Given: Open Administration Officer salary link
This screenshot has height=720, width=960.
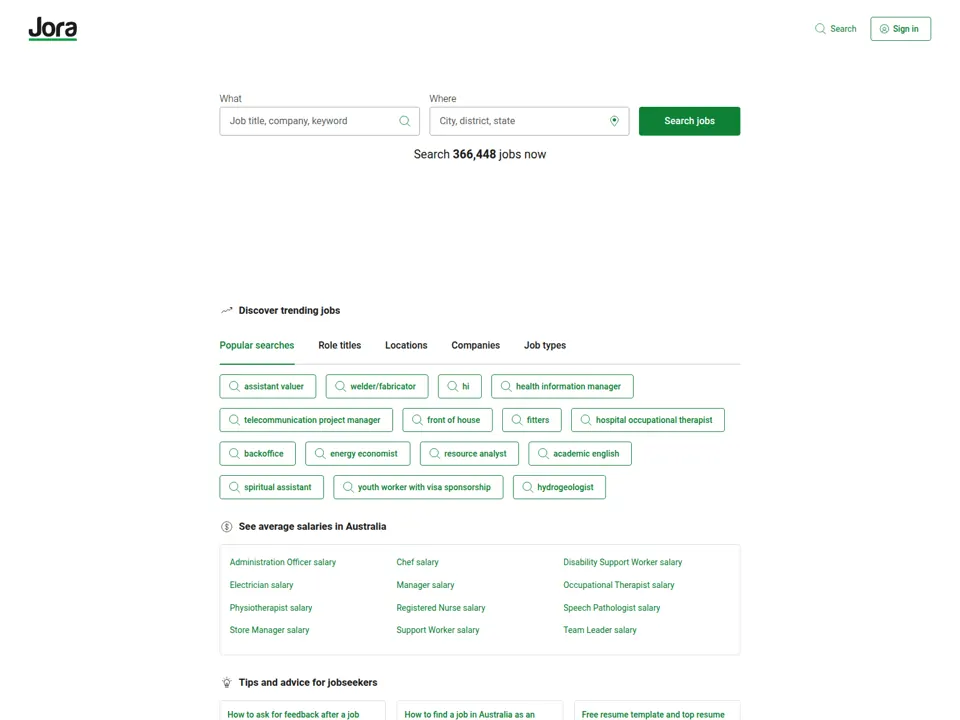Looking at the screenshot, I should (x=283, y=562).
